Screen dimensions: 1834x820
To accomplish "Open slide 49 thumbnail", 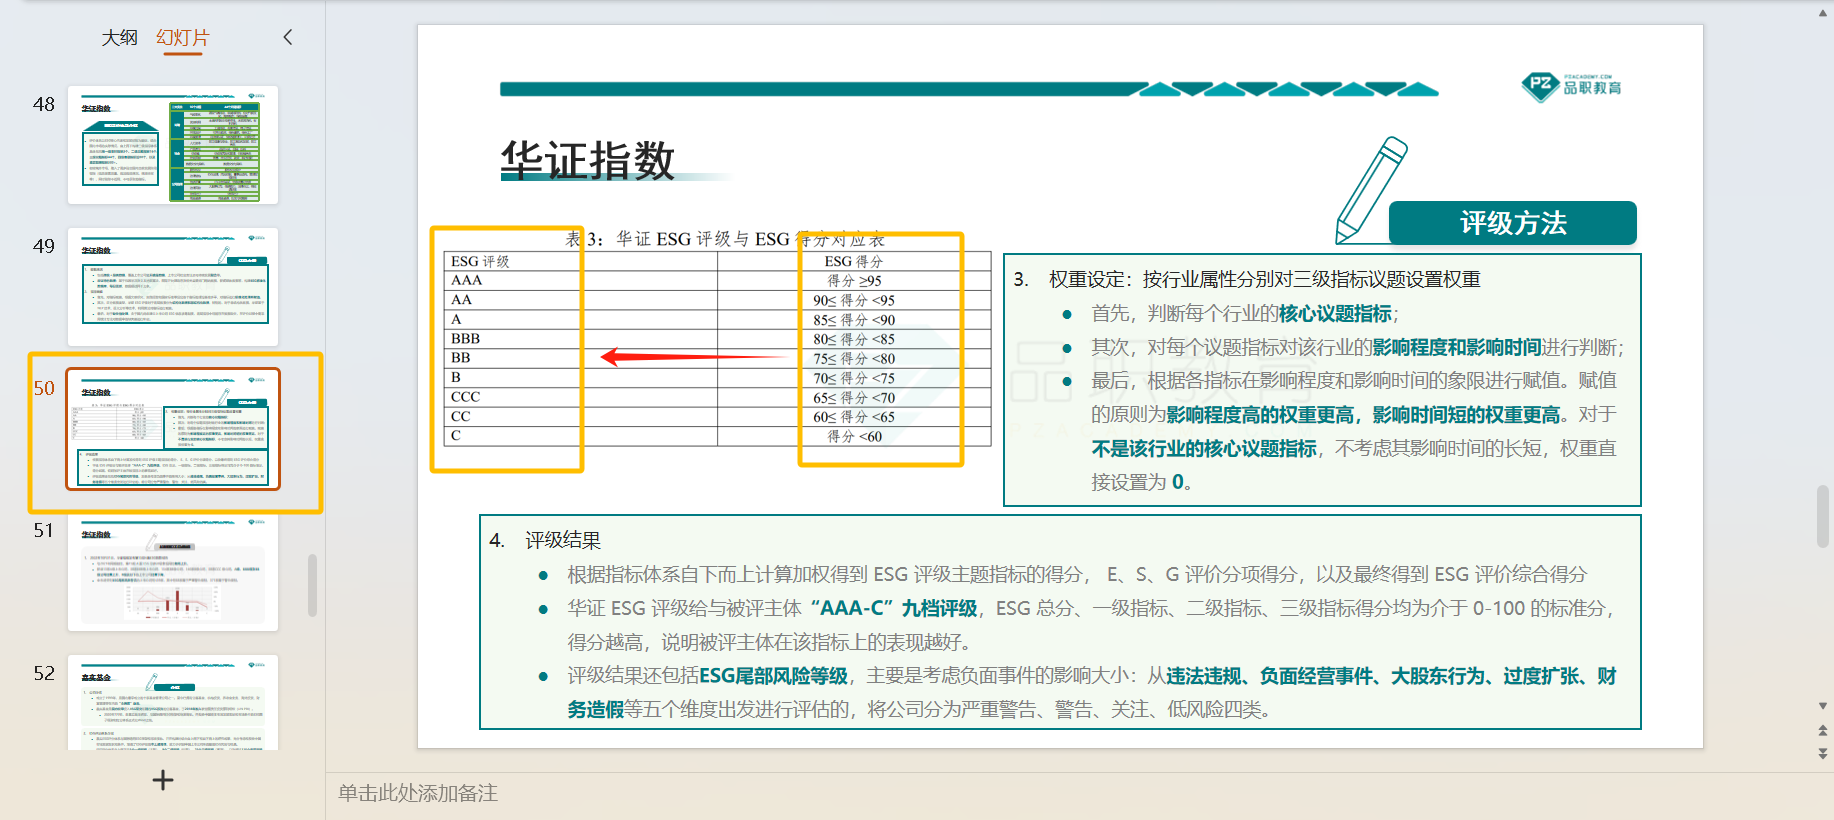I will (x=173, y=287).
